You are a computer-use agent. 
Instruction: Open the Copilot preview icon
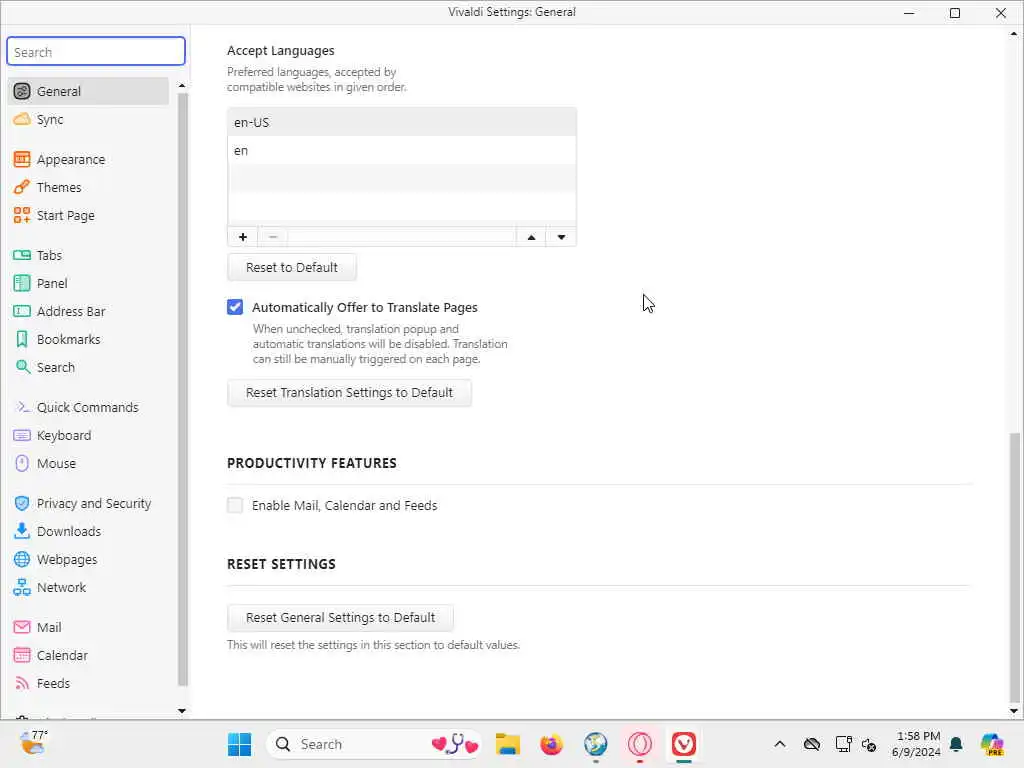[x=992, y=744]
